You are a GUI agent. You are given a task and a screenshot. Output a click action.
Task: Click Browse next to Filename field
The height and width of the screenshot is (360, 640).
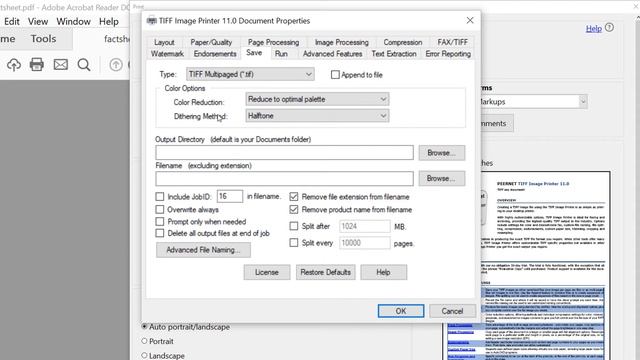click(442, 178)
